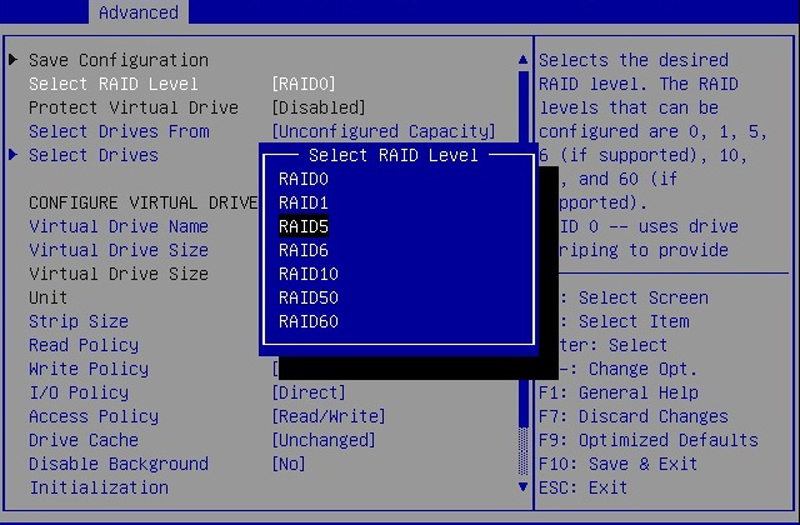Screen dimensions: 800x525
Task: Change the Access Policy Read/Write value
Action: (329, 416)
